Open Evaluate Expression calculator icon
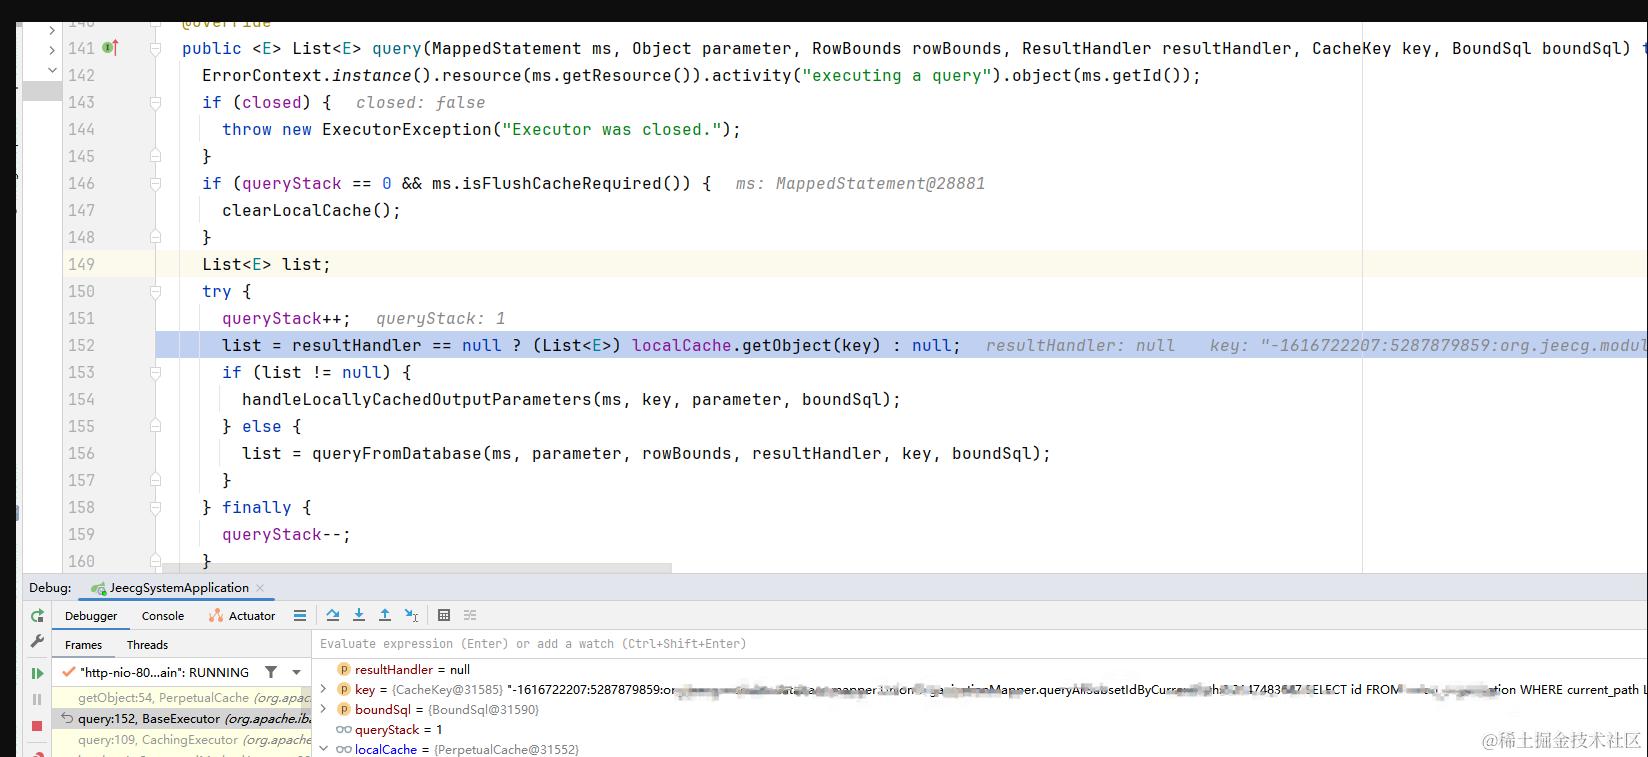 pos(444,615)
